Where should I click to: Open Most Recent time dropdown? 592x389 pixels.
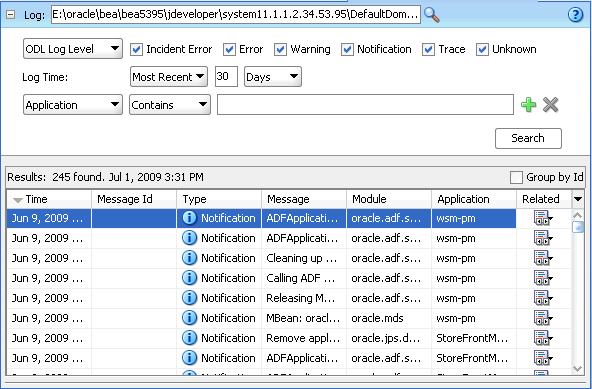tap(169, 77)
